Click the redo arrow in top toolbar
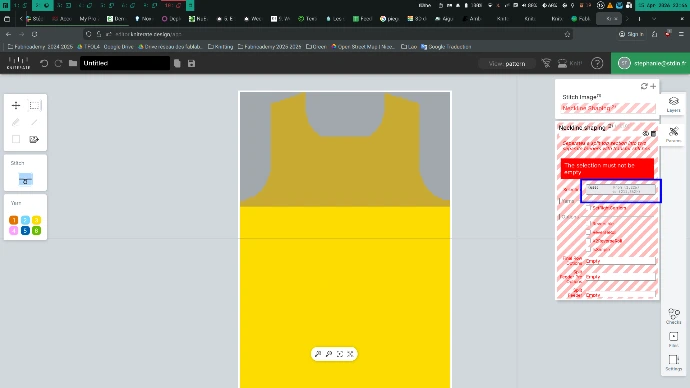This screenshot has width=690, height=388. tap(58, 63)
